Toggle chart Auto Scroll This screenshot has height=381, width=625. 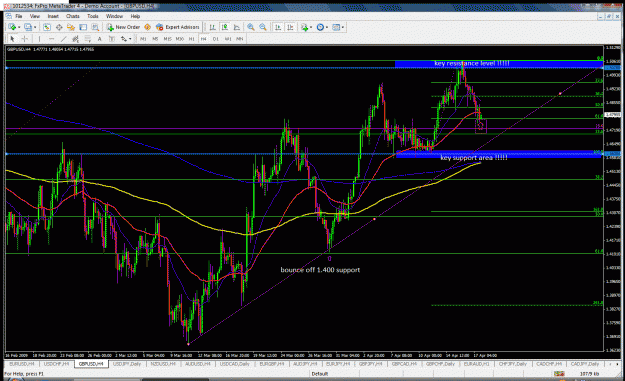point(278,27)
